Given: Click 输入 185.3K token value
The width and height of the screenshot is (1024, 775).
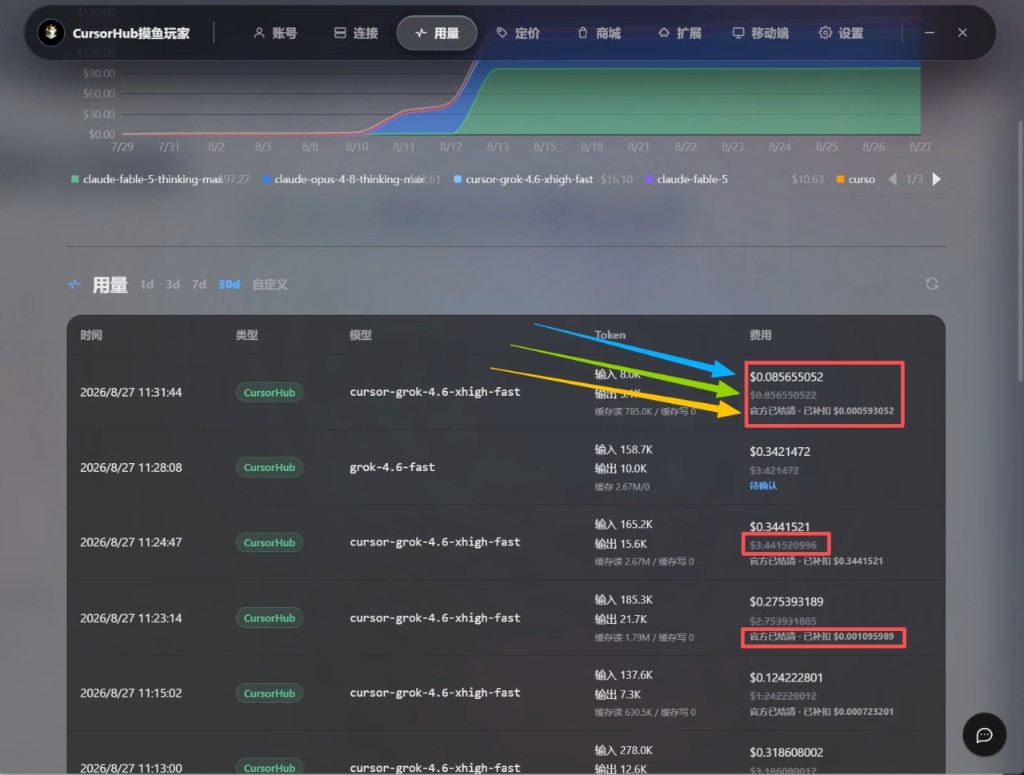Looking at the screenshot, I should (624, 600).
